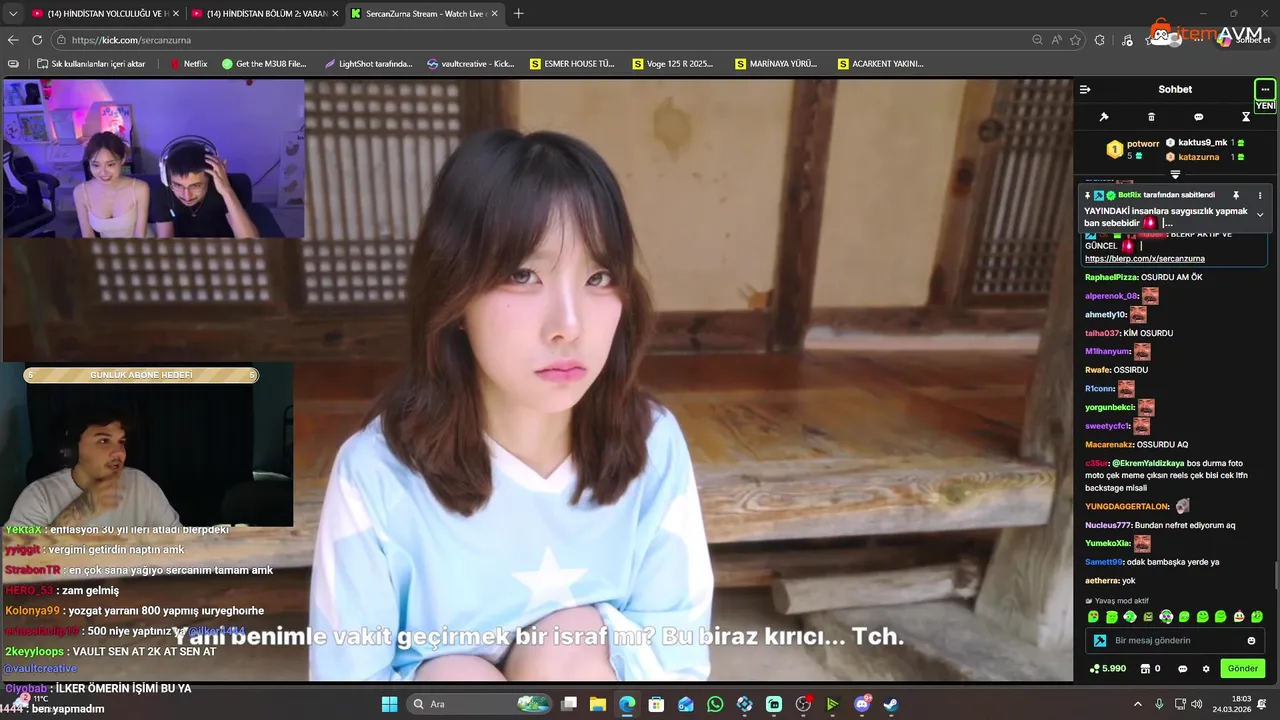The image size is (1280, 720).
Task: Expand the gift leaderboard under potworr
Action: tap(1175, 174)
